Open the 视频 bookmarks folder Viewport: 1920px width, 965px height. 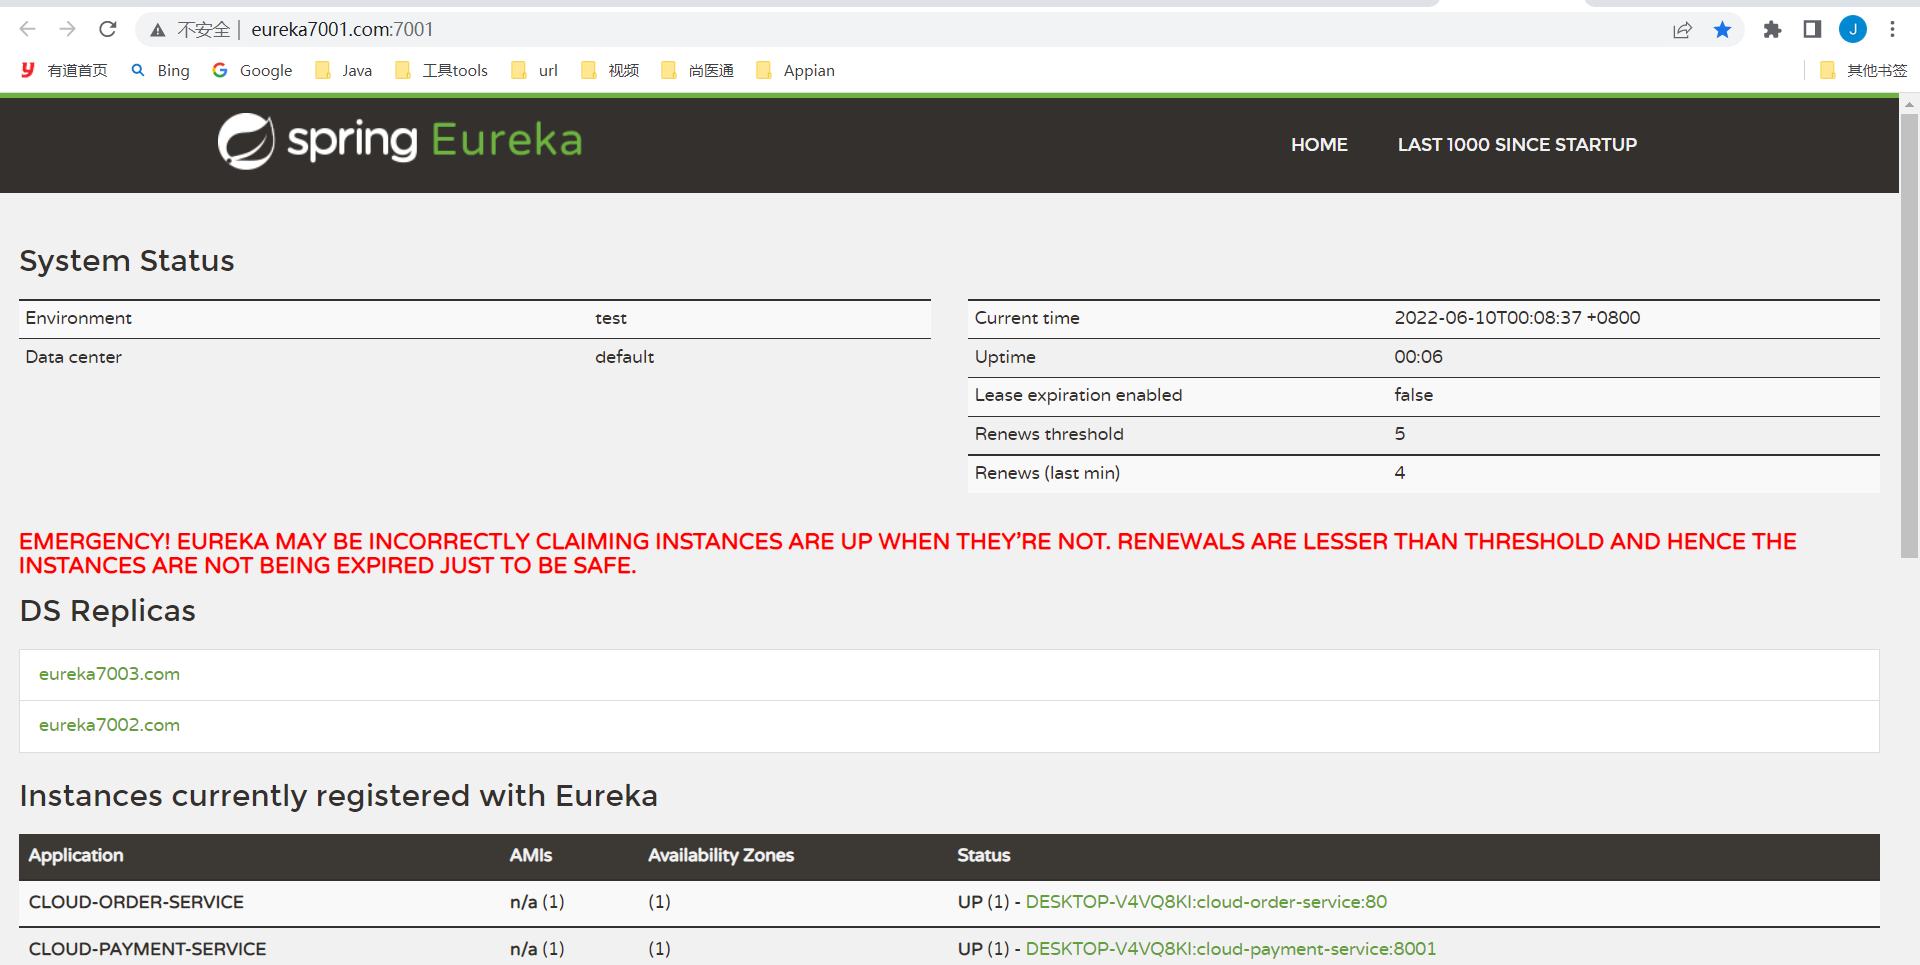pyautogui.click(x=610, y=70)
